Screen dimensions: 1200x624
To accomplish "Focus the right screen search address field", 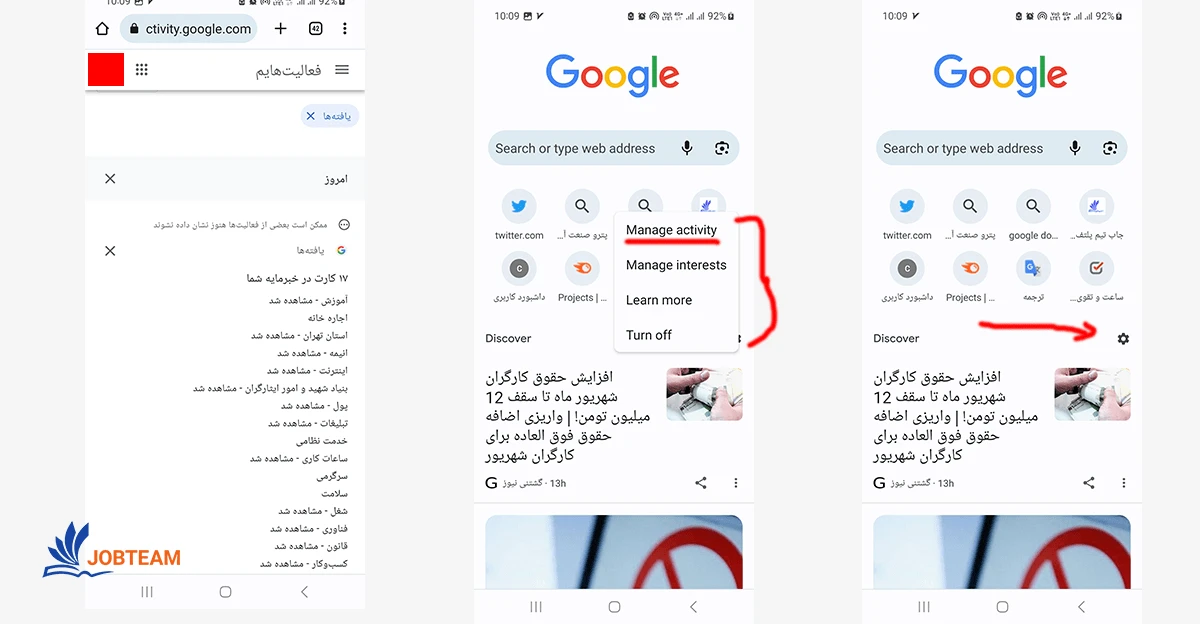I will click(1001, 148).
